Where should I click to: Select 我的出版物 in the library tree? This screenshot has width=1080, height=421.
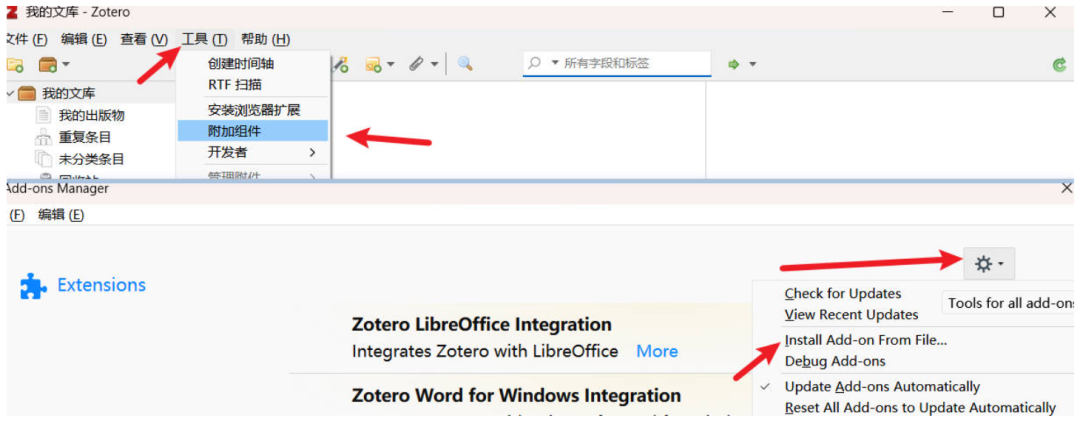point(92,115)
